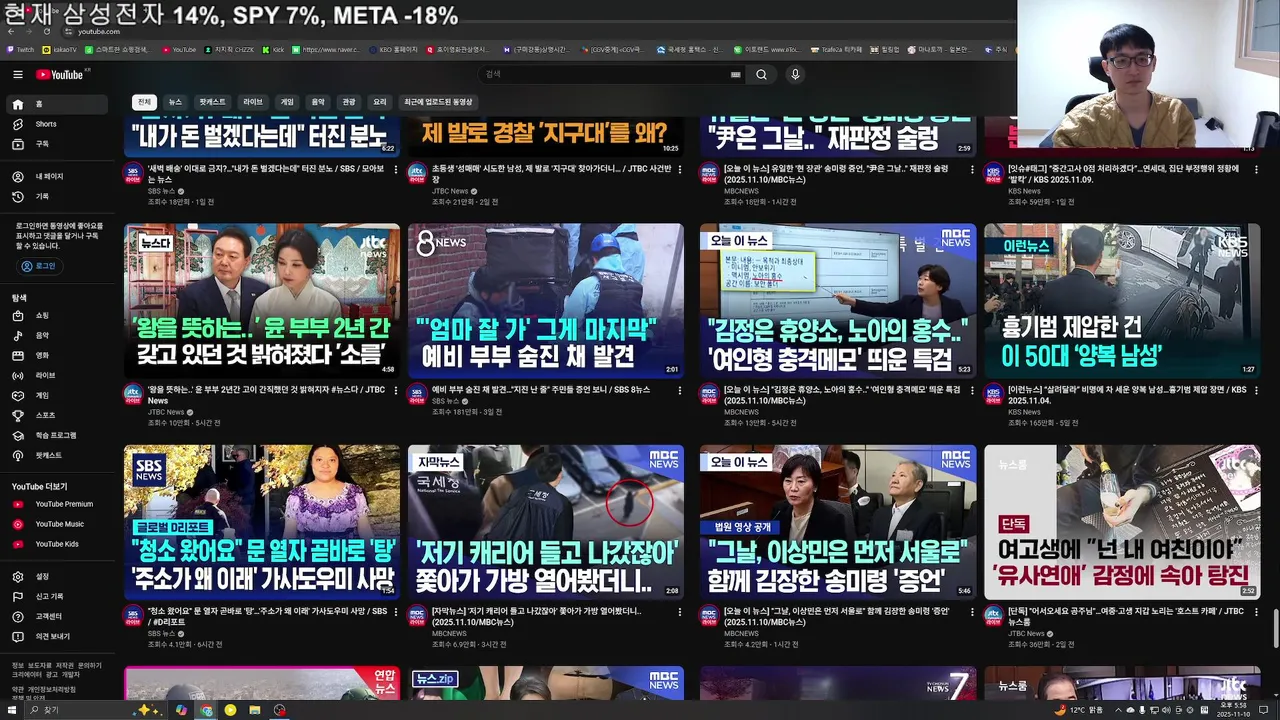Select the 요리 filter chip
Image resolution: width=1280 pixels, height=720 pixels.
[x=380, y=102]
